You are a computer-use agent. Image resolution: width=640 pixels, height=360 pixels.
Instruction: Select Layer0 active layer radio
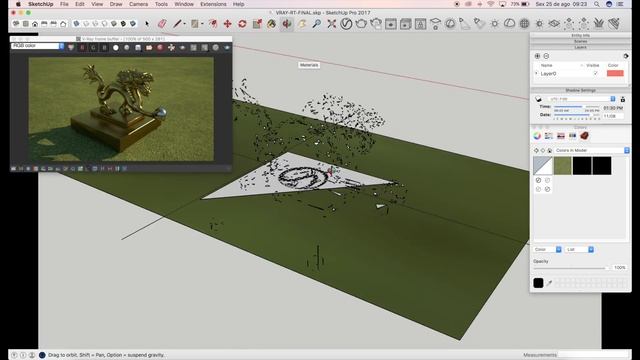pyautogui.click(x=536, y=73)
